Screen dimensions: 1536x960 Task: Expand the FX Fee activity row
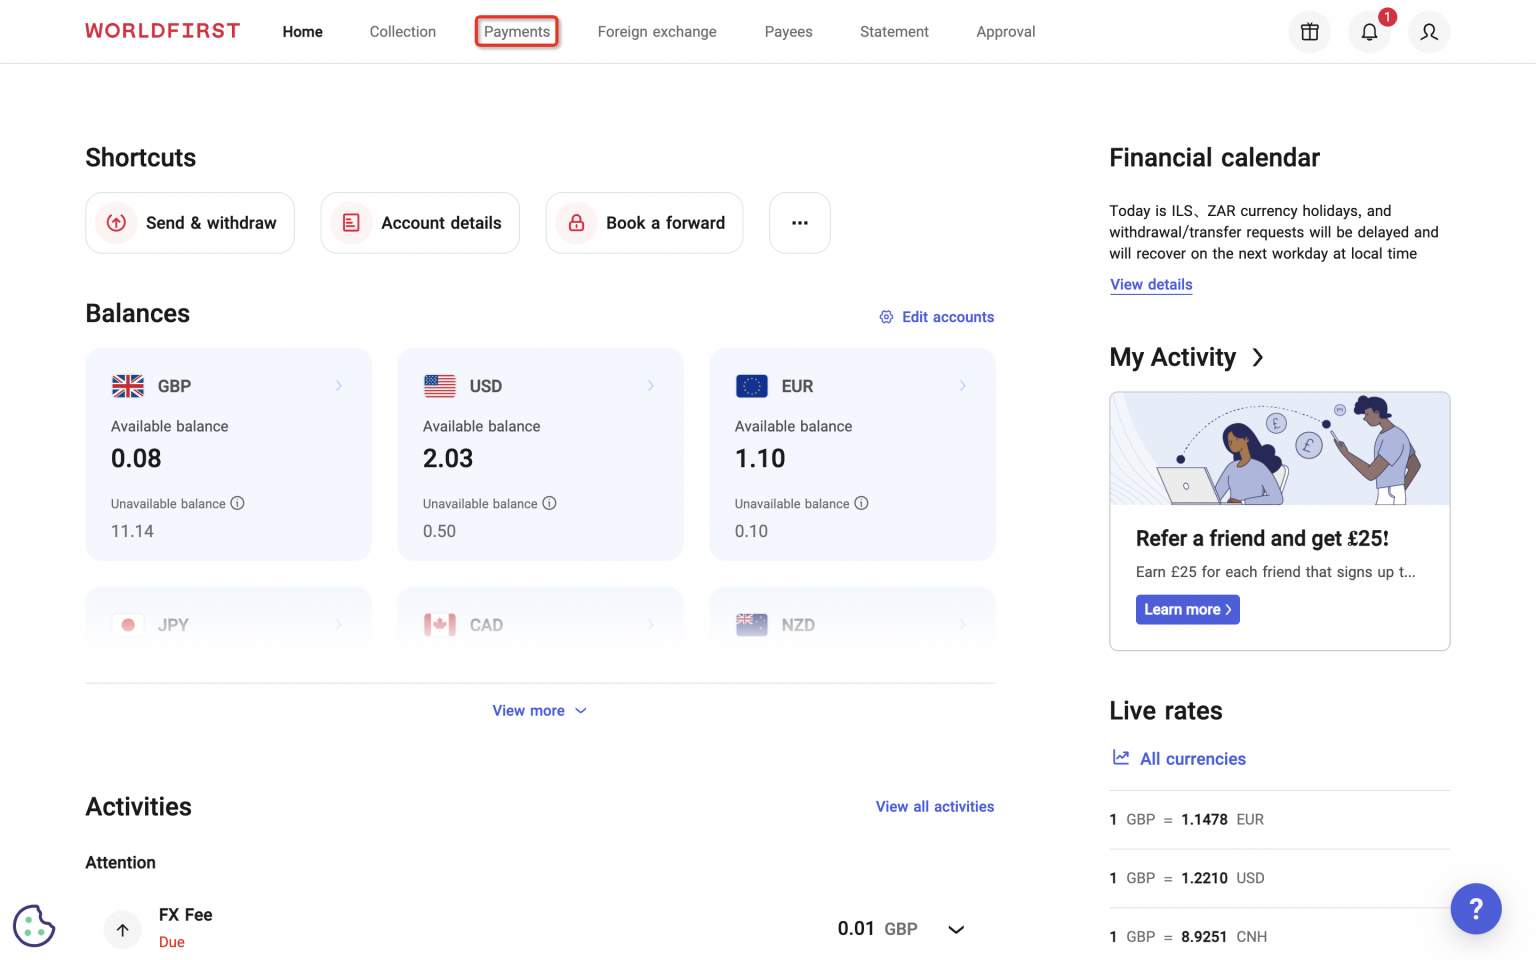[x=955, y=928]
